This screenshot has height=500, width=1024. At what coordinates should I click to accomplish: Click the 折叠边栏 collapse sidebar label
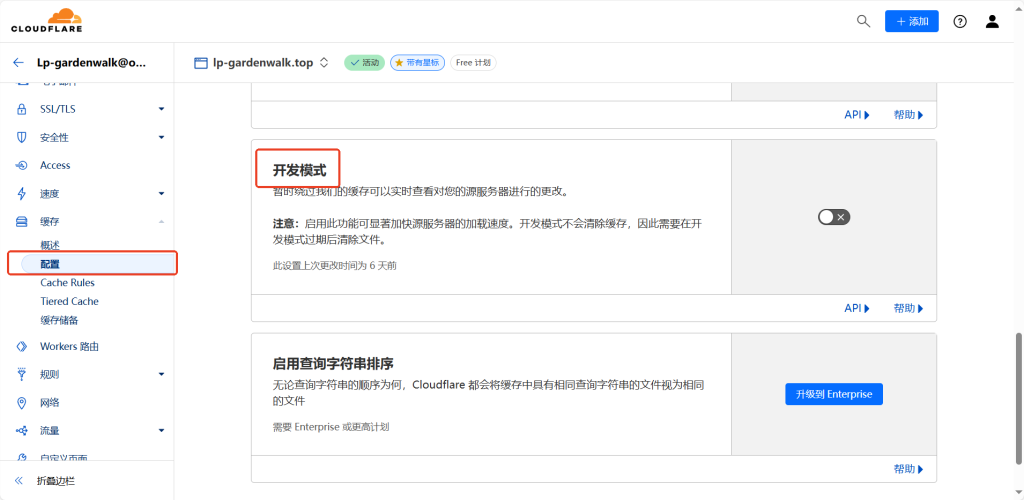pos(56,481)
